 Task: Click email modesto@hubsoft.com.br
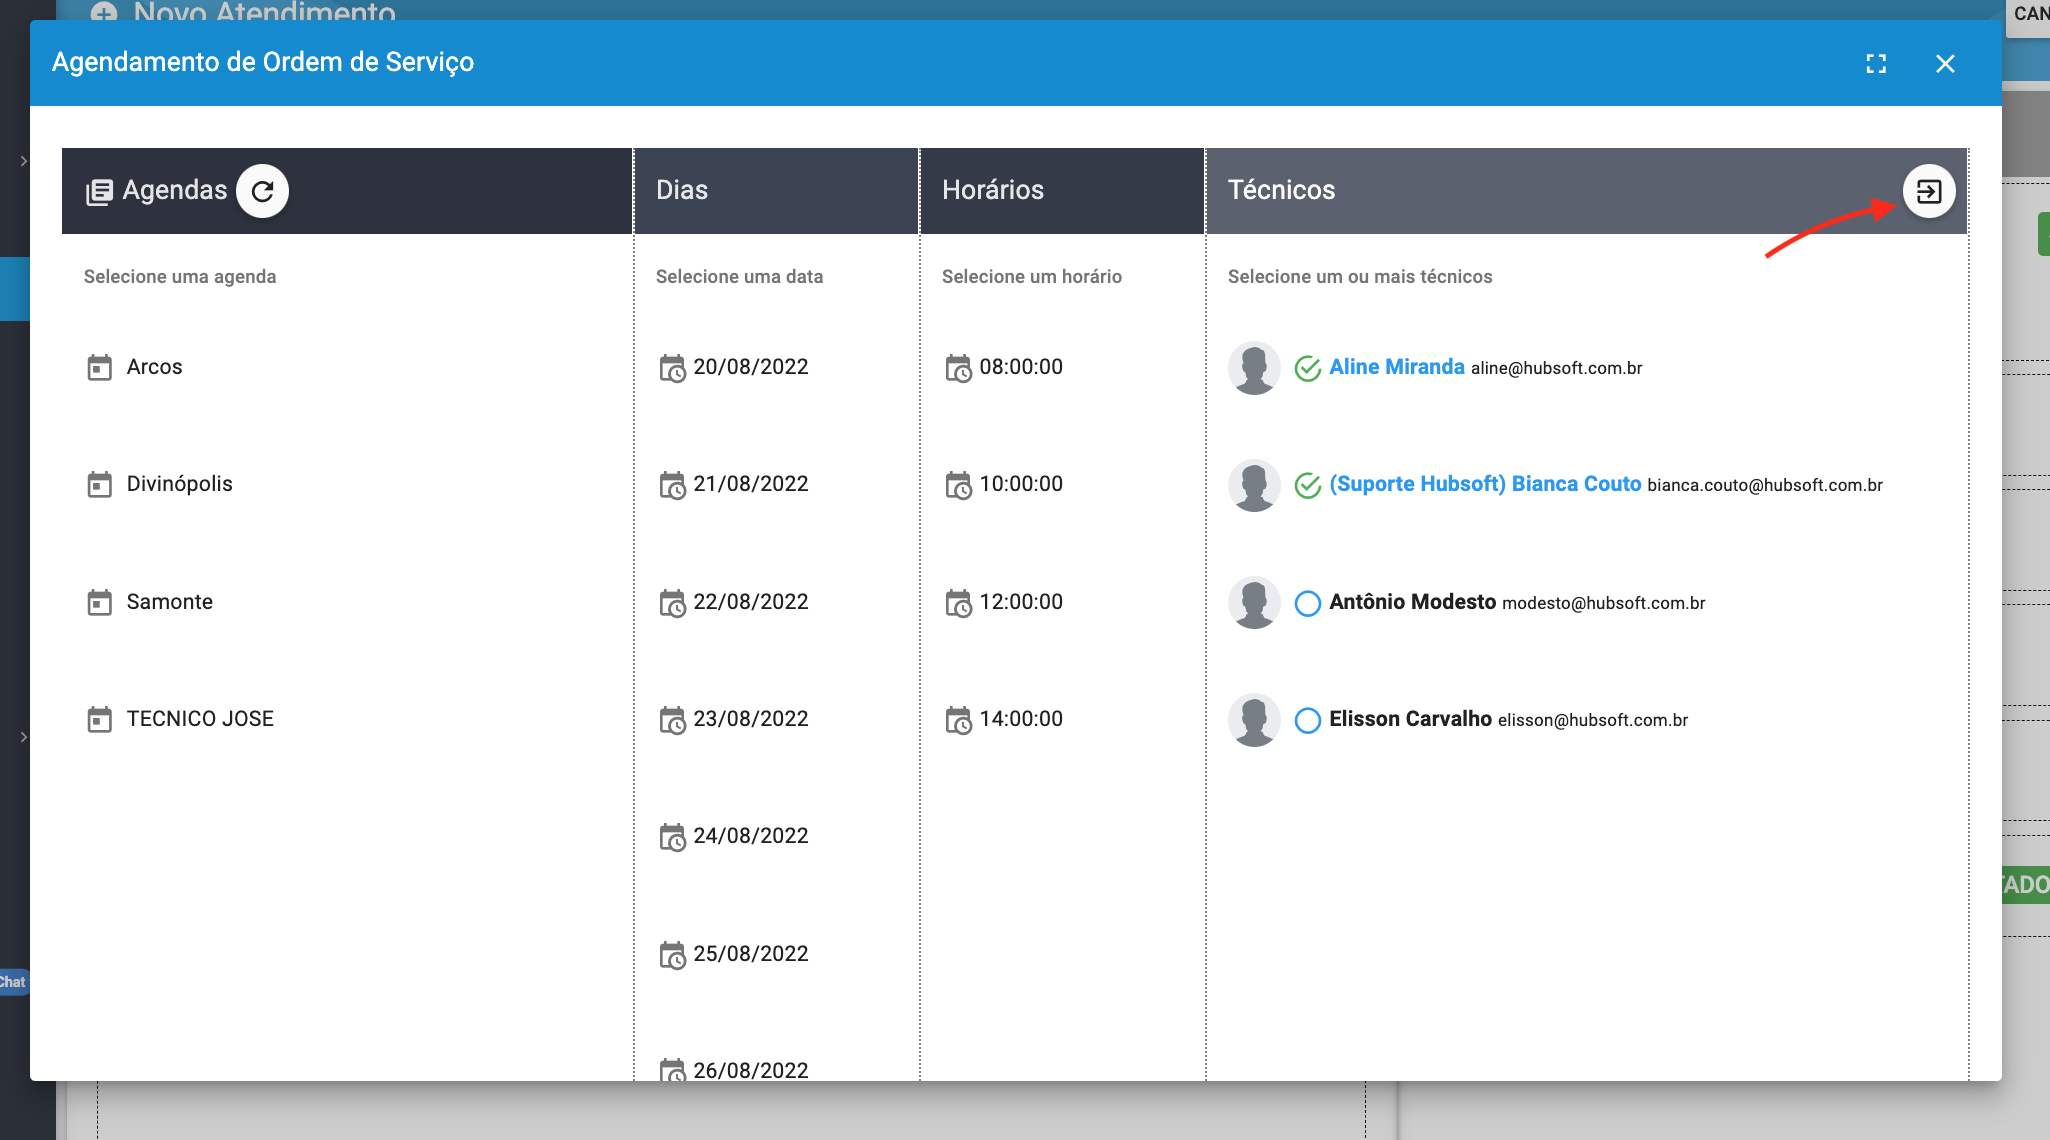[1604, 603]
